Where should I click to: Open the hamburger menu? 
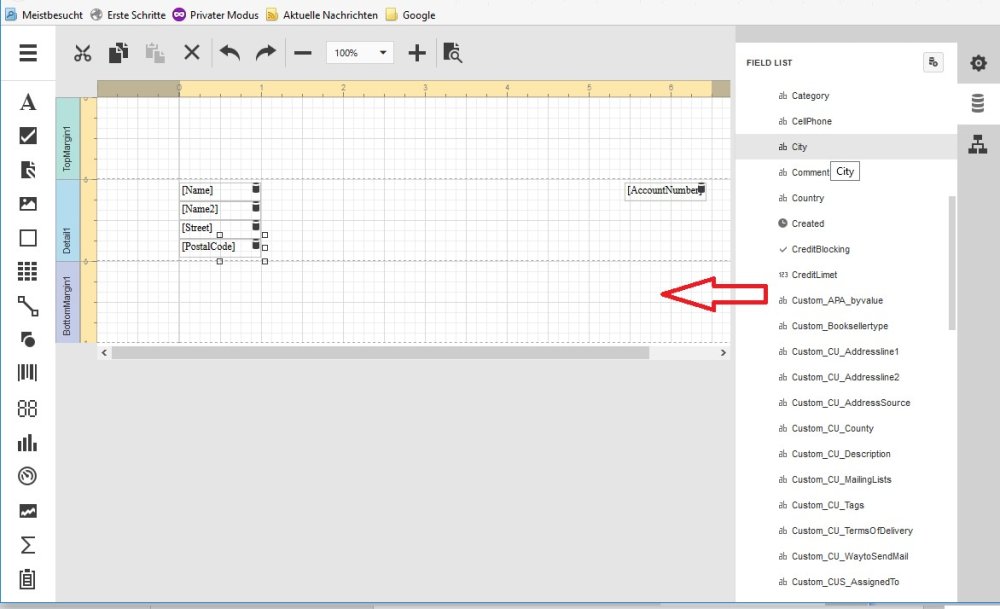28,53
